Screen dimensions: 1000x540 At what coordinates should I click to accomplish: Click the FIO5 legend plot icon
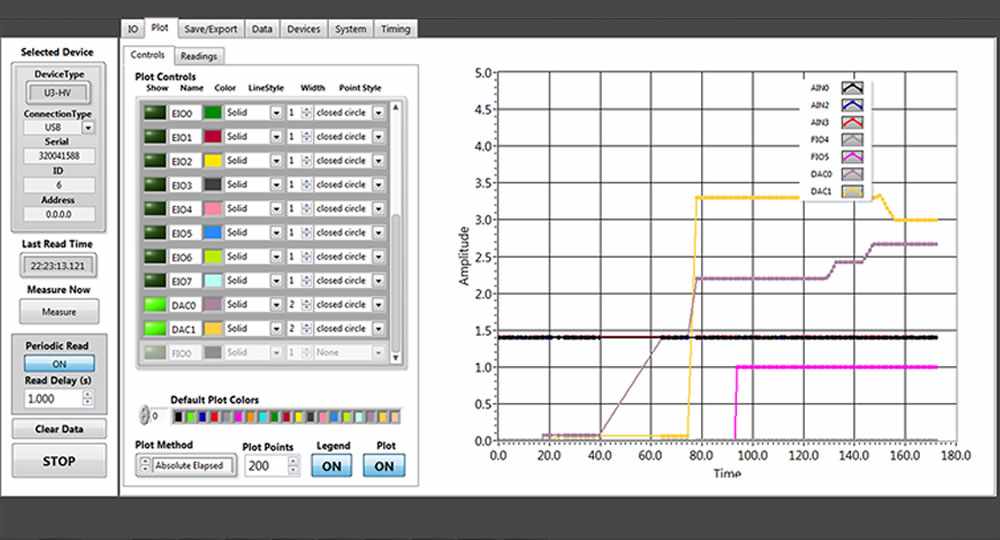pyautogui.click(x=852, y=157)
